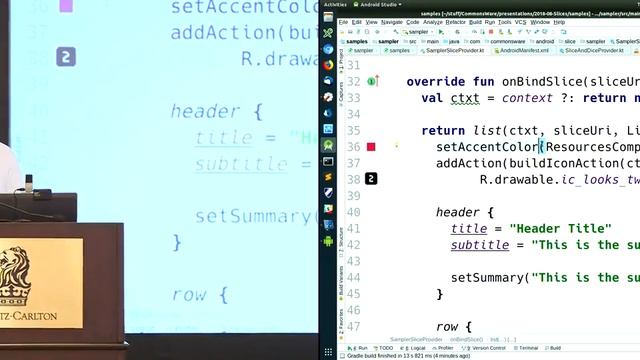
Task: Click the override gutter icon on line 32
Action: pyautogui.click(x=373, y=81)
